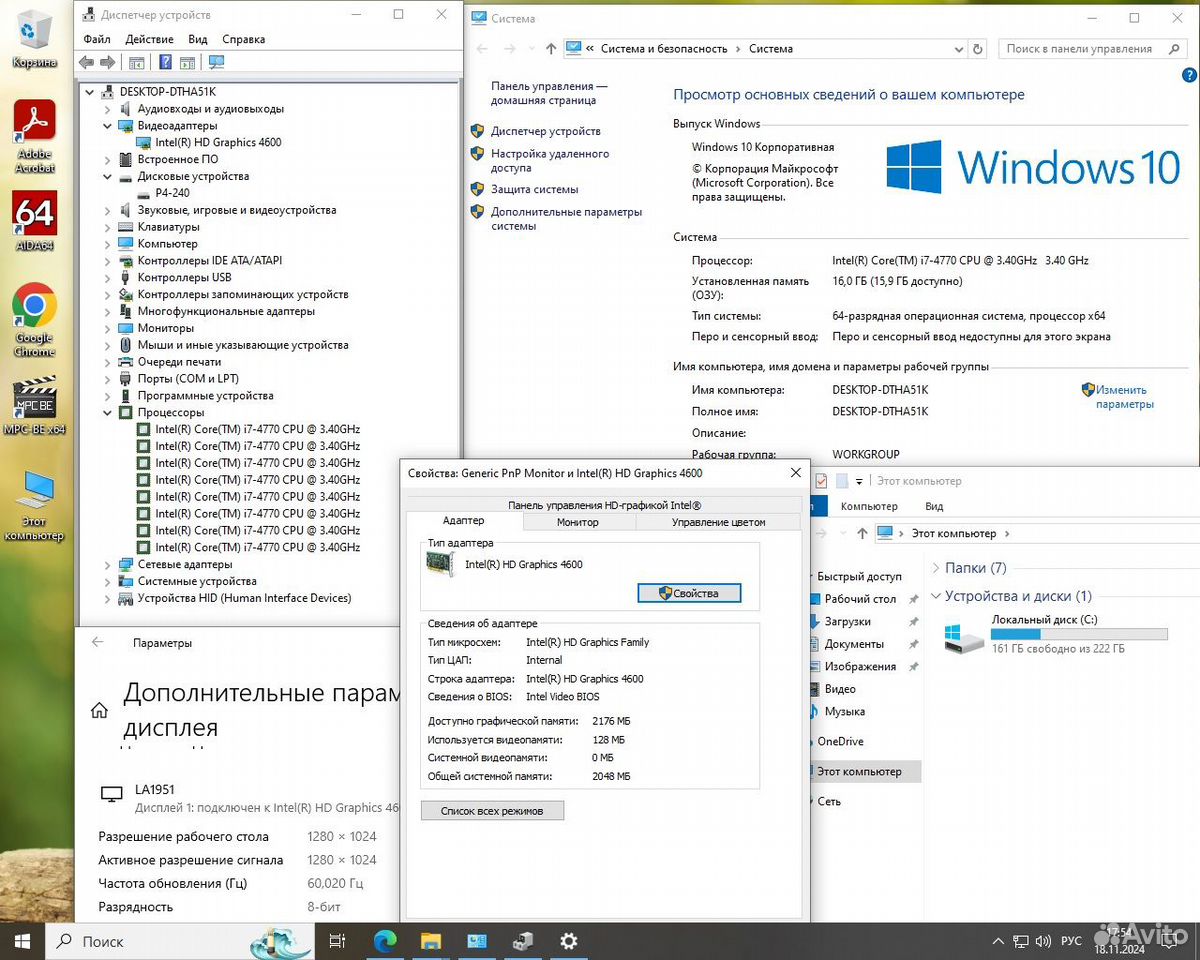
Task: Click Свойства button in adapter dialog
Action: tap(689, 593)
